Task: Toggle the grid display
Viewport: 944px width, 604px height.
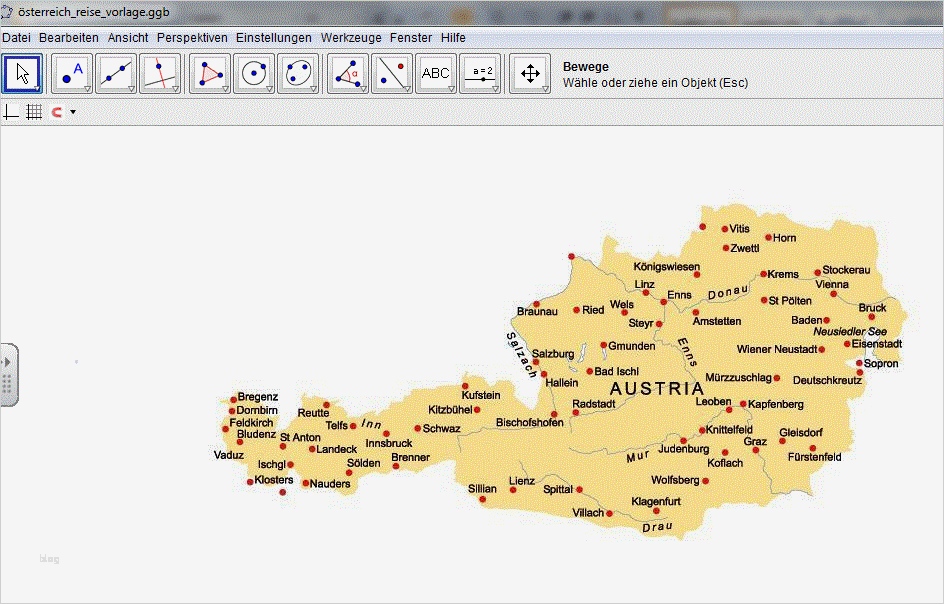Action: [34, 112]
